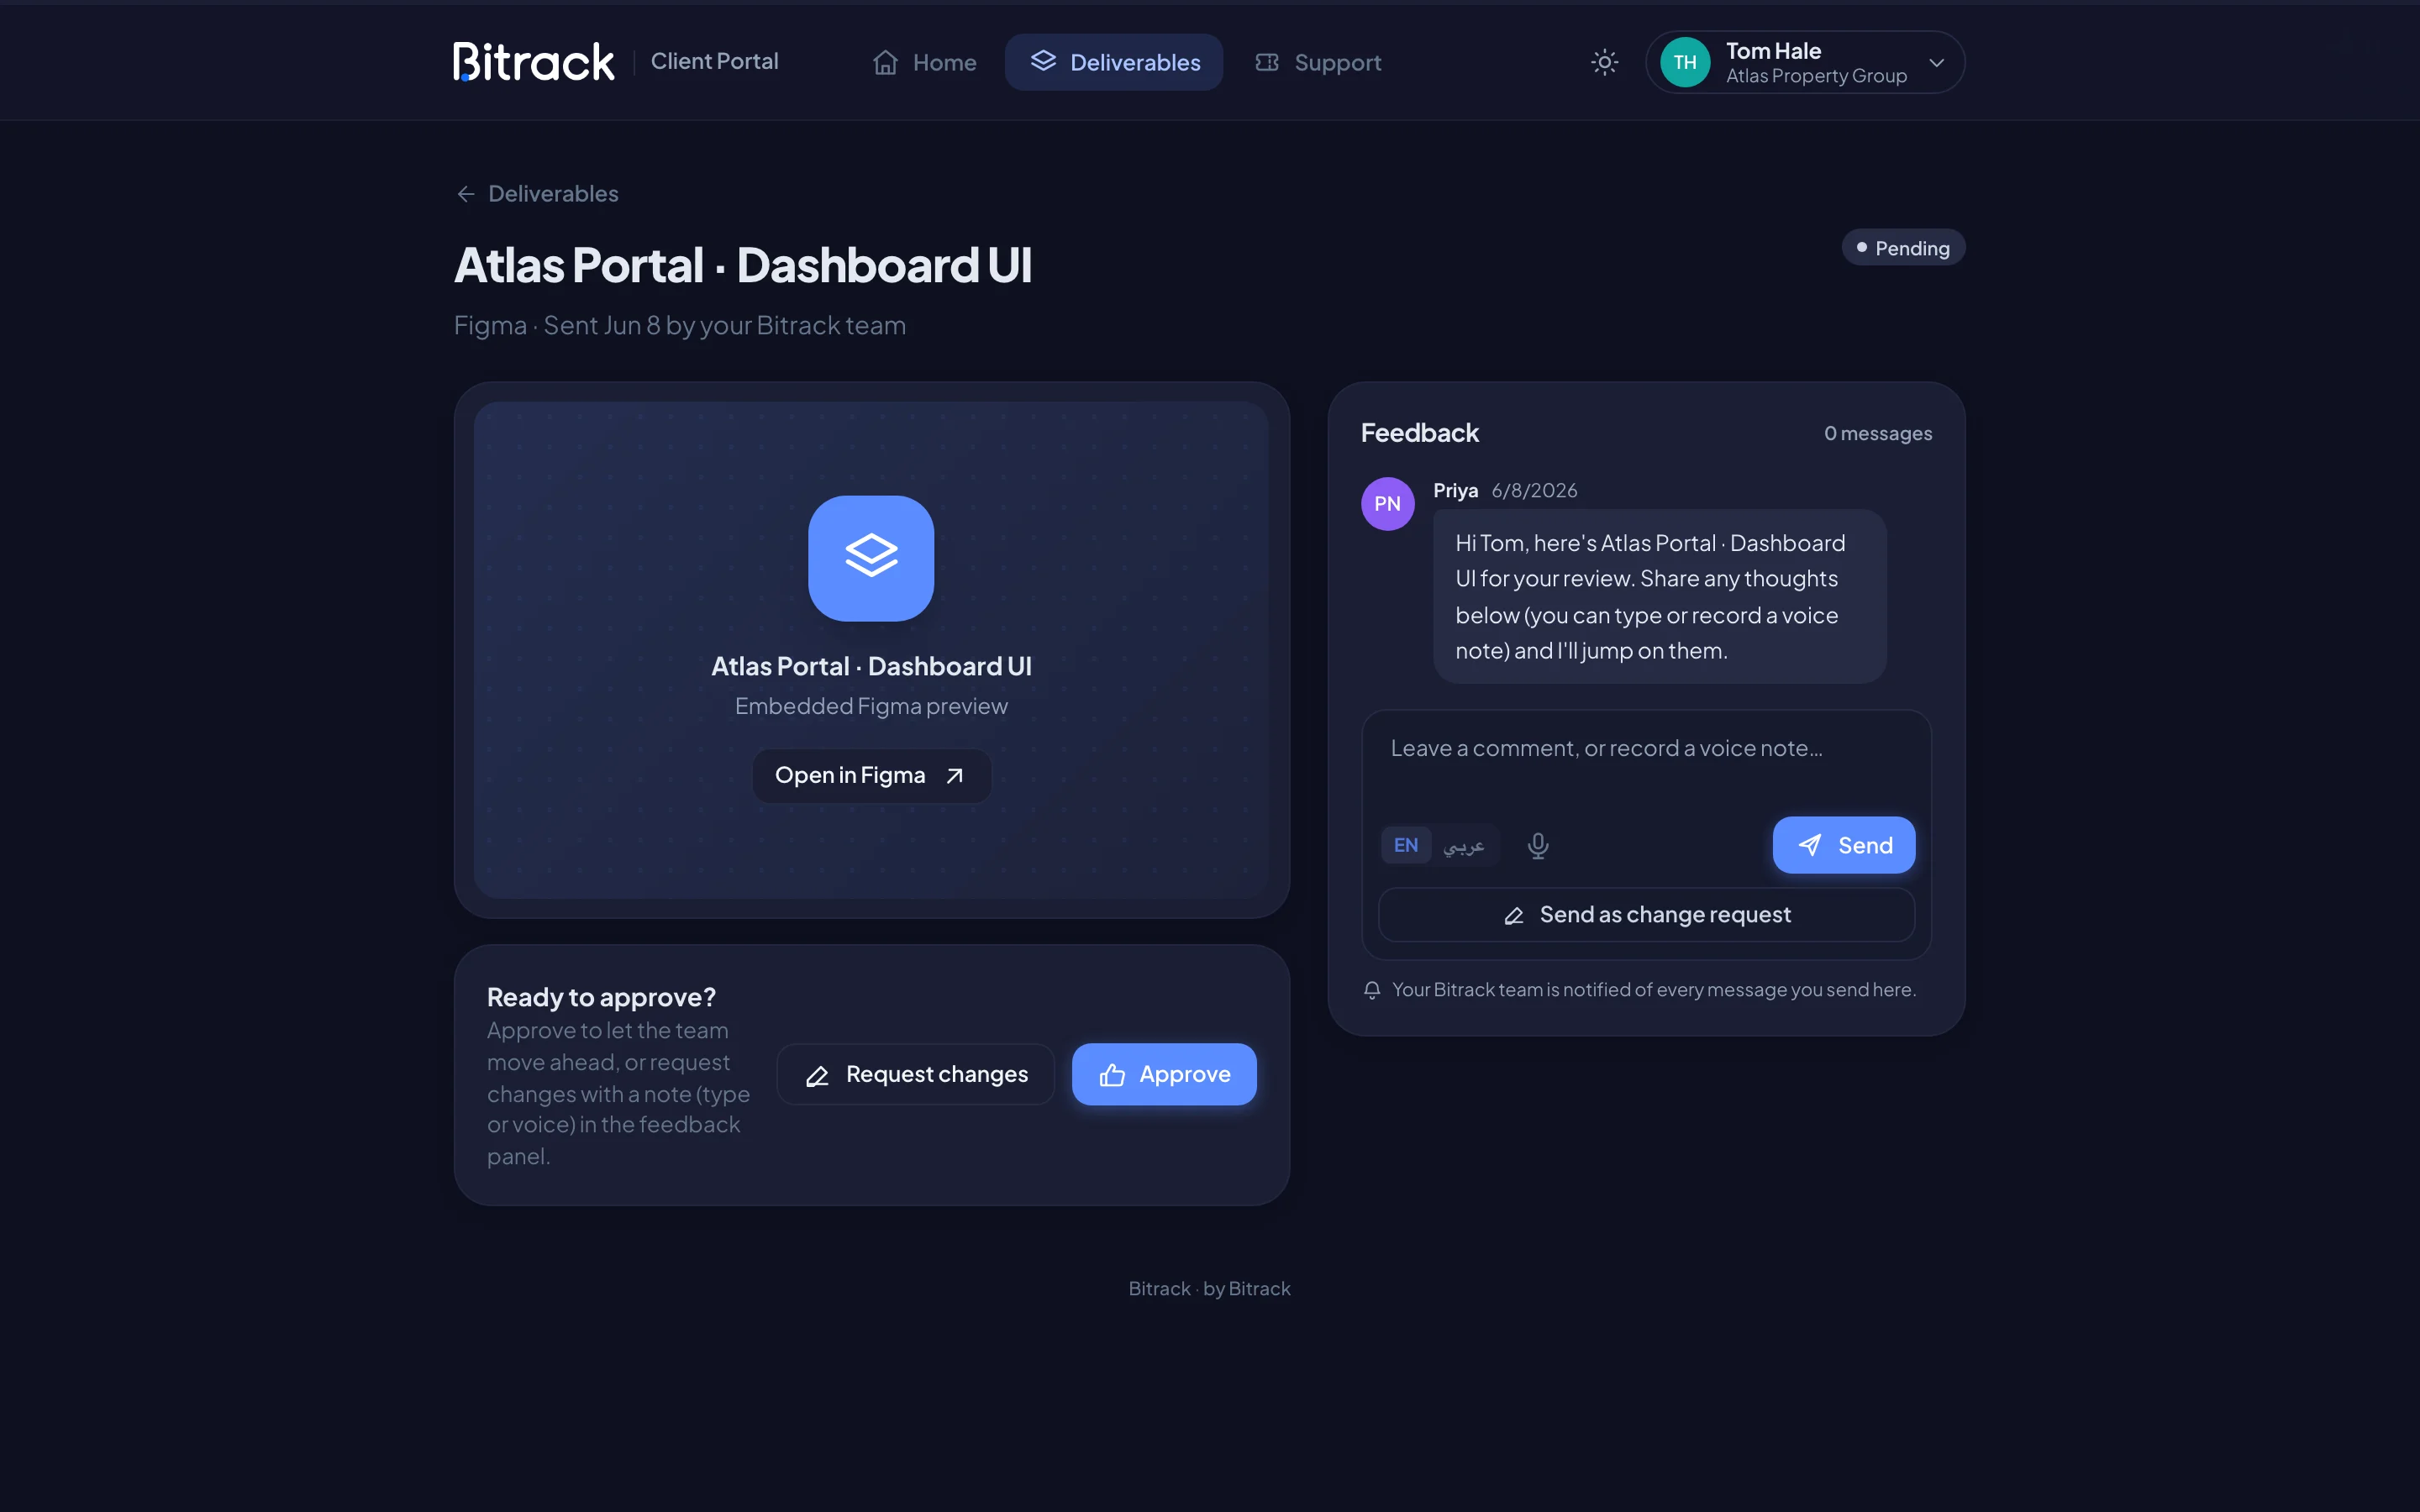Viewport: 2420px width, 1512px height.
Task: Click Send as change request
Action: tap(1646, 915)
